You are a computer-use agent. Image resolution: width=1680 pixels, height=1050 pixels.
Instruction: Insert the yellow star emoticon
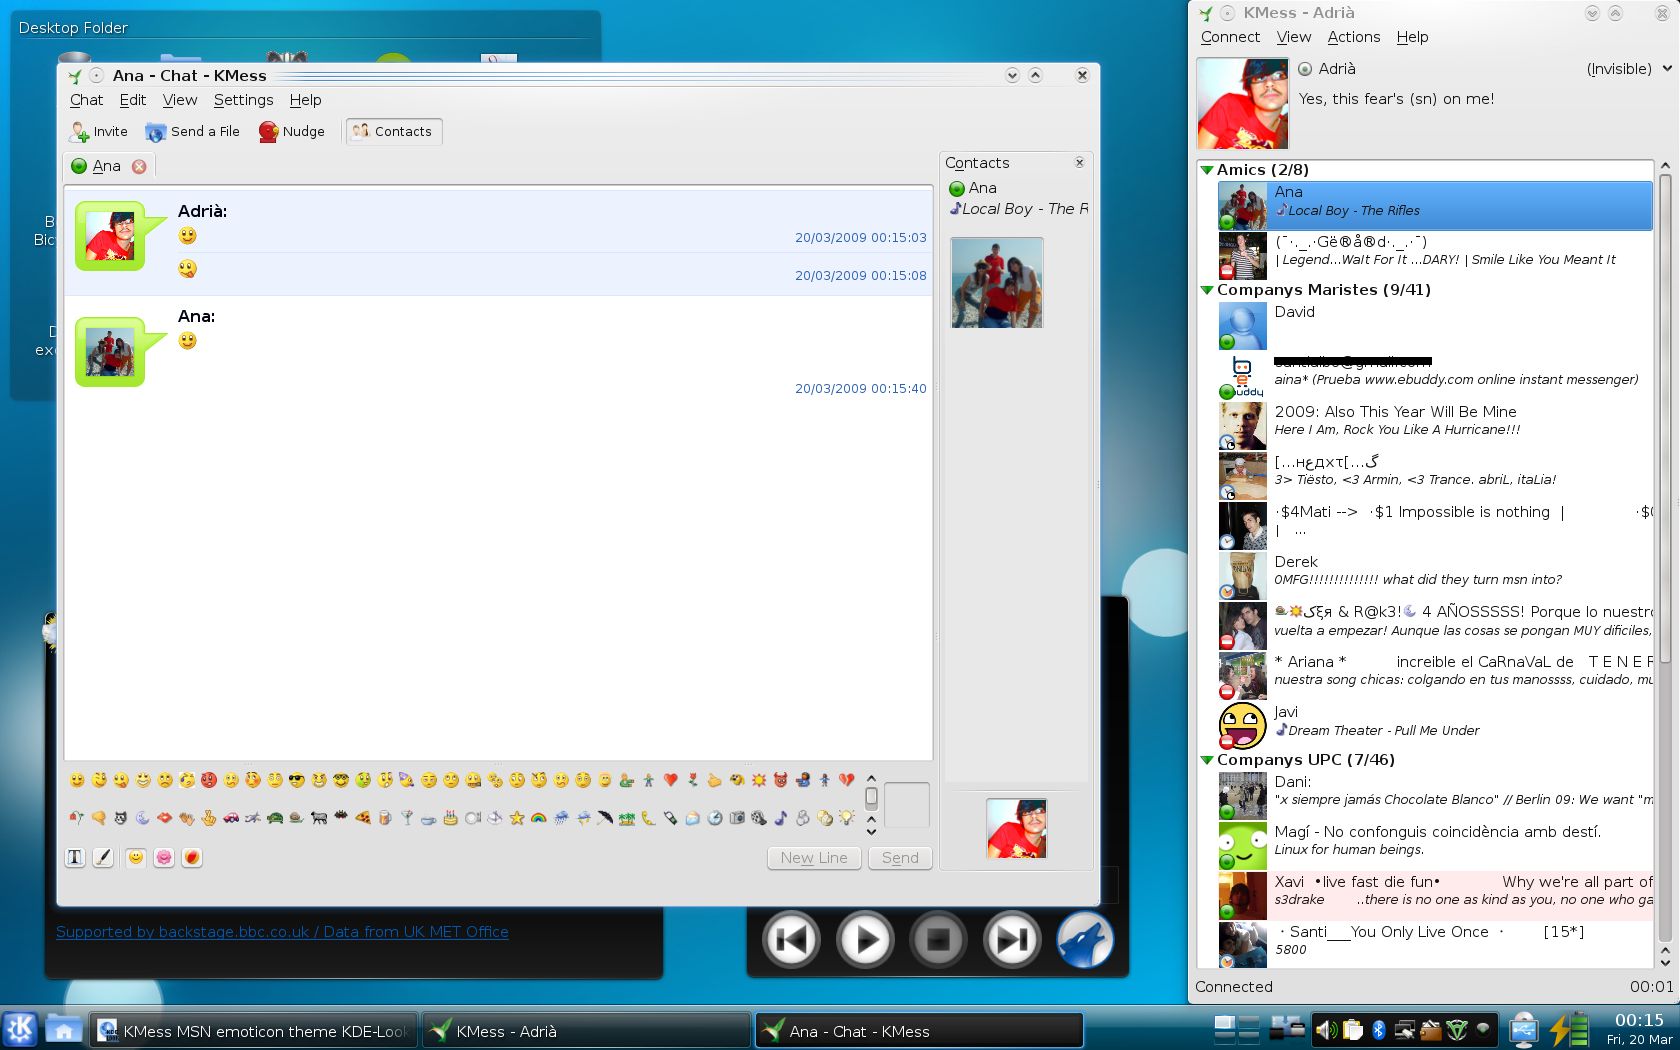point(517,818)
